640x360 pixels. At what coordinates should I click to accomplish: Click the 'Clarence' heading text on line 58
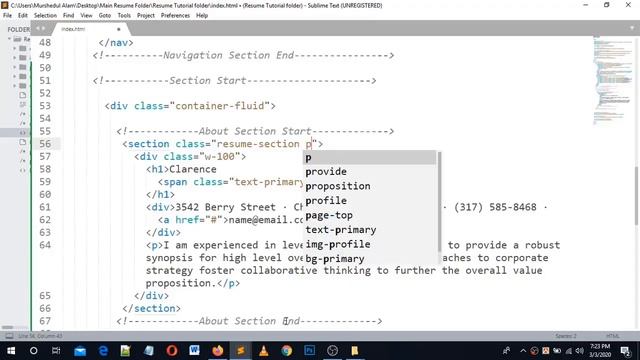coord(193,169)
